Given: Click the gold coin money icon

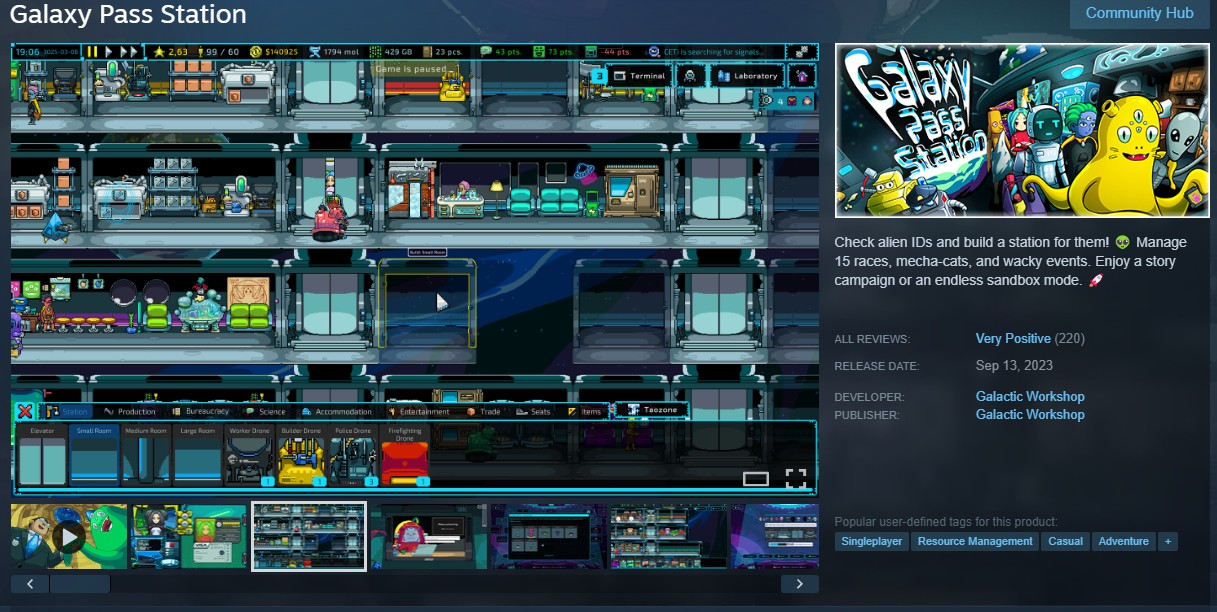Looking at the screenshot, I should point(255,51).
